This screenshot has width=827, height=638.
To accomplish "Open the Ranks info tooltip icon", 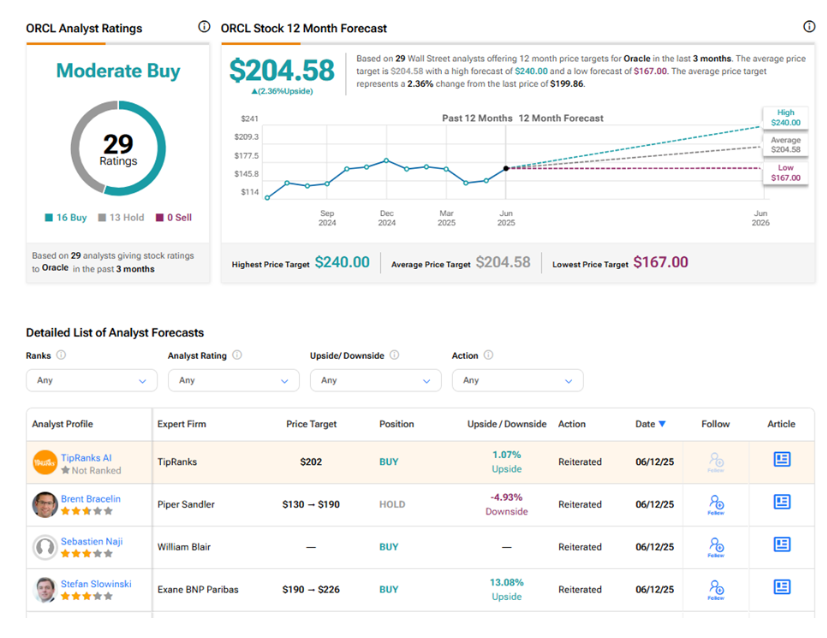I will click(61, 355).
